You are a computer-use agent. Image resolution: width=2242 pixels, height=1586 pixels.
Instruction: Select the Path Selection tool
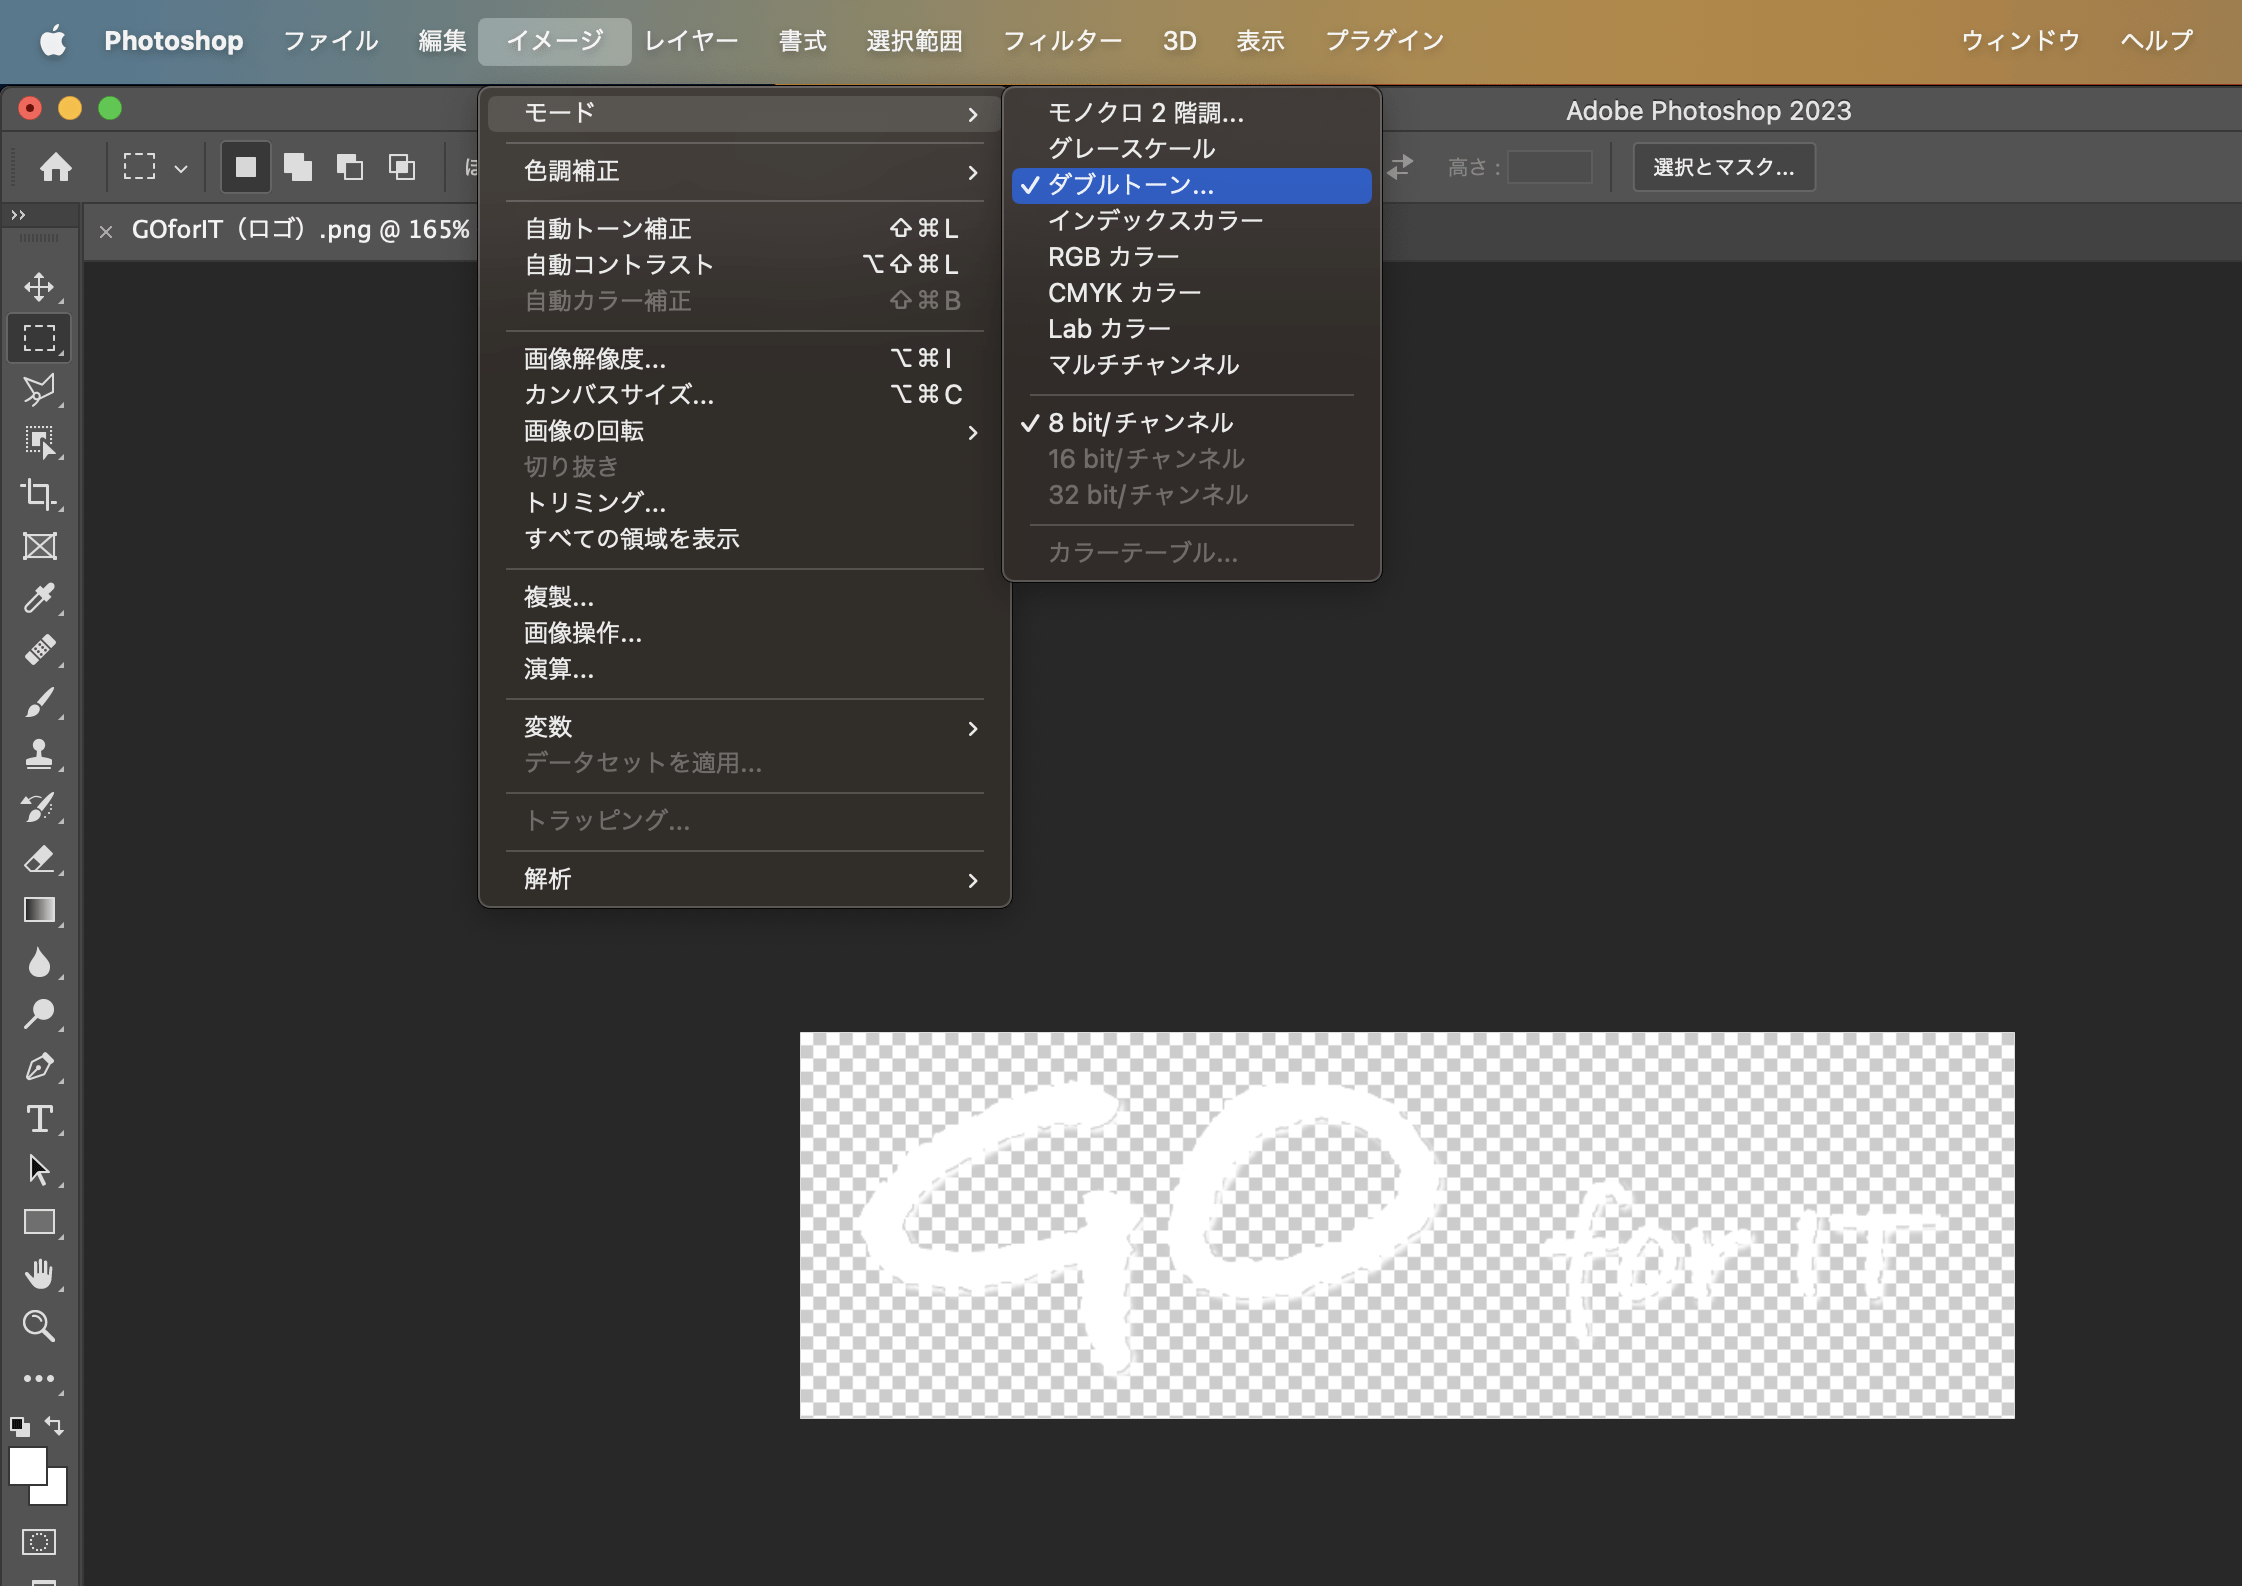coord(39,1170)
